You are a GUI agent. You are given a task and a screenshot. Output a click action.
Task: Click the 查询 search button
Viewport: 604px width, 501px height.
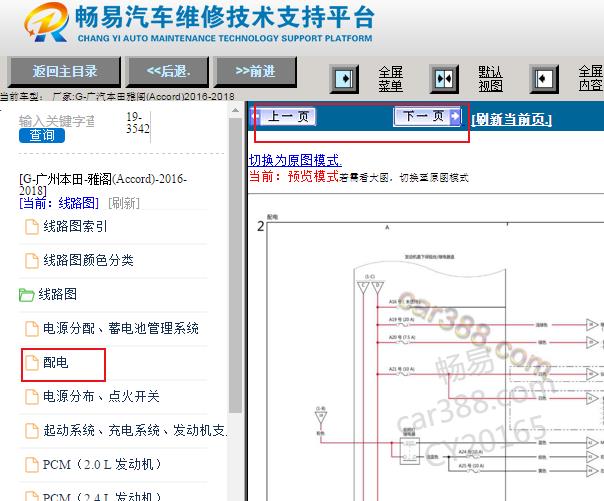click(42, 136)
